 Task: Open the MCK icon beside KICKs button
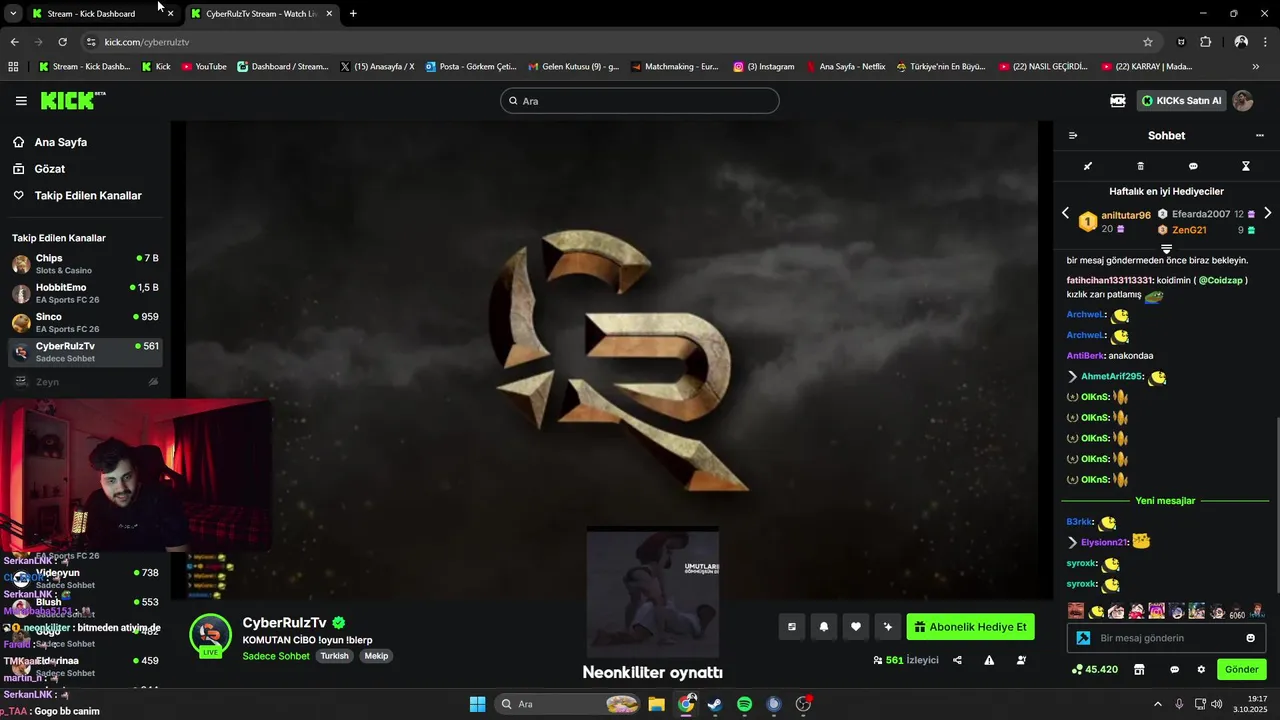point(1118,101)
